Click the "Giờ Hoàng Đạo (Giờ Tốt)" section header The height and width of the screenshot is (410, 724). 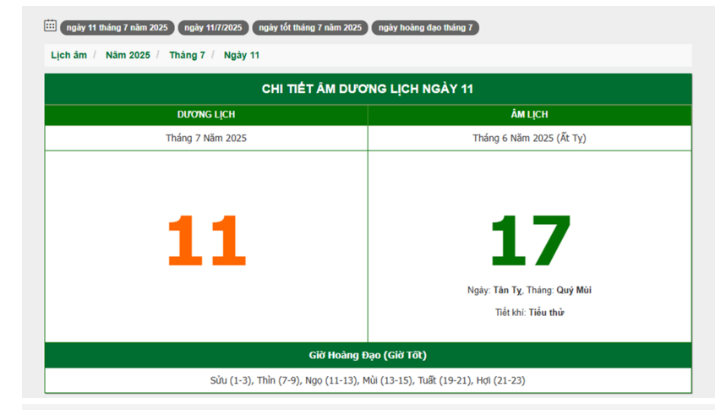[x=367, y=355]
